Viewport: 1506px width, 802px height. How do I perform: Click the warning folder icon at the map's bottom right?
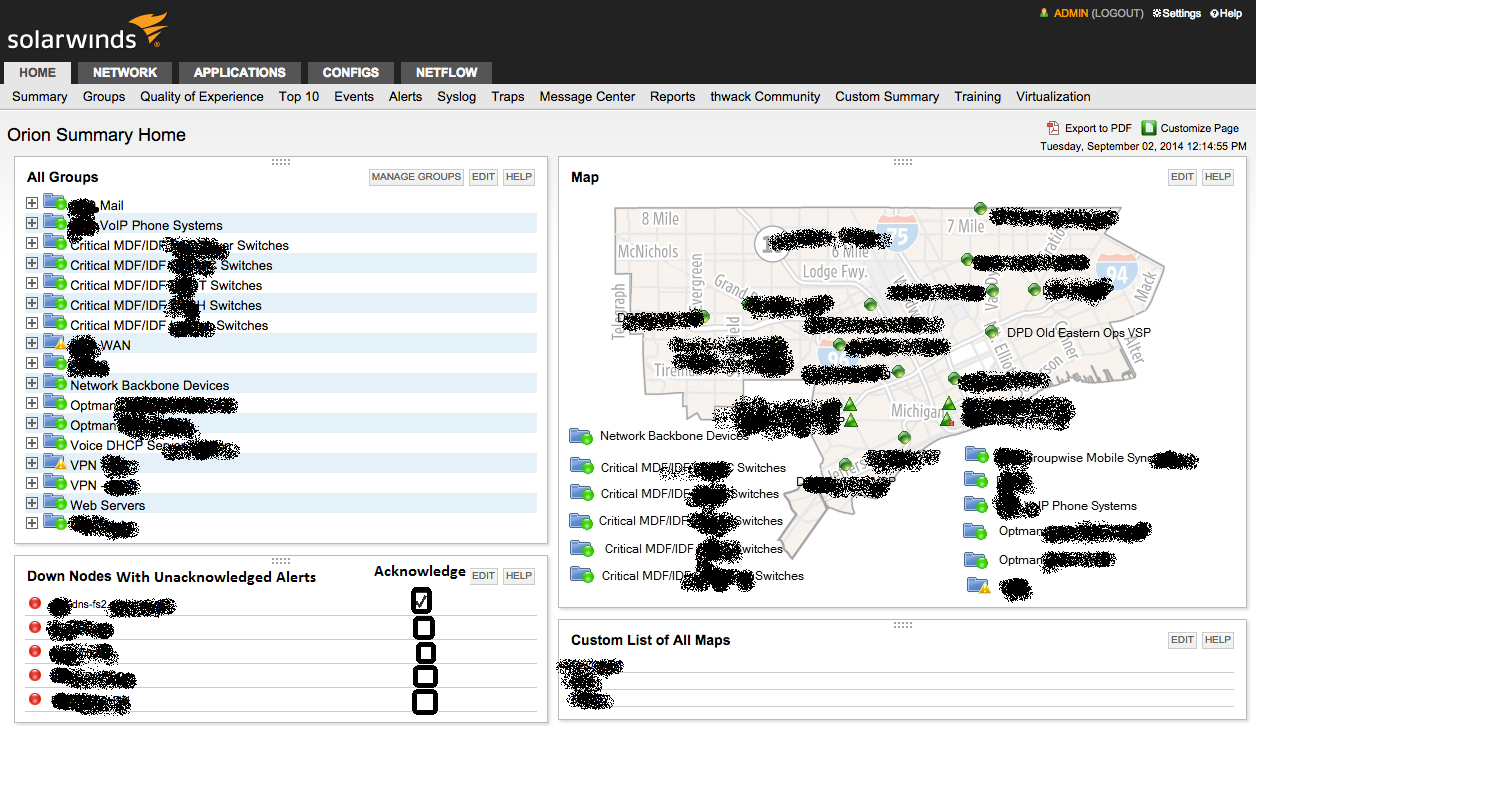[x=979, y=586]
